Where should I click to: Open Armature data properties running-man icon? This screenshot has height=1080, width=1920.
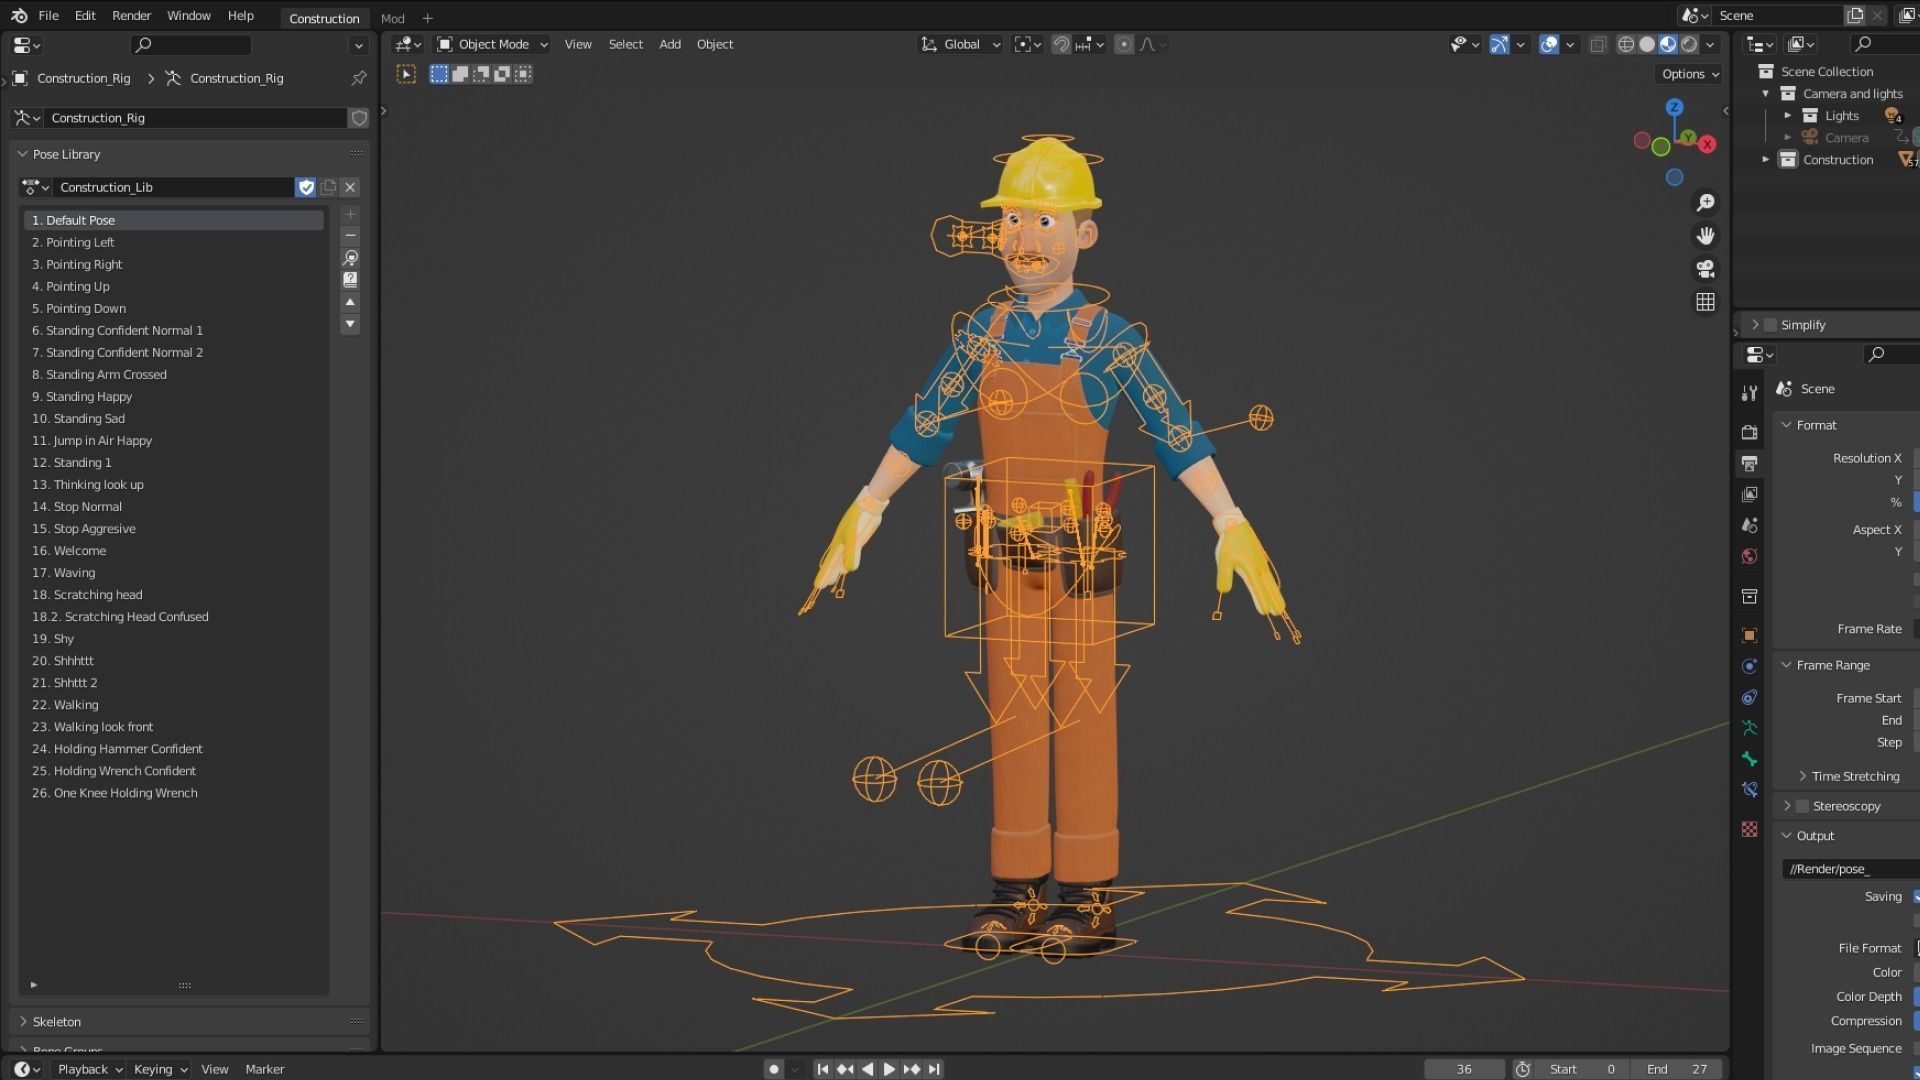point(1749,728)
